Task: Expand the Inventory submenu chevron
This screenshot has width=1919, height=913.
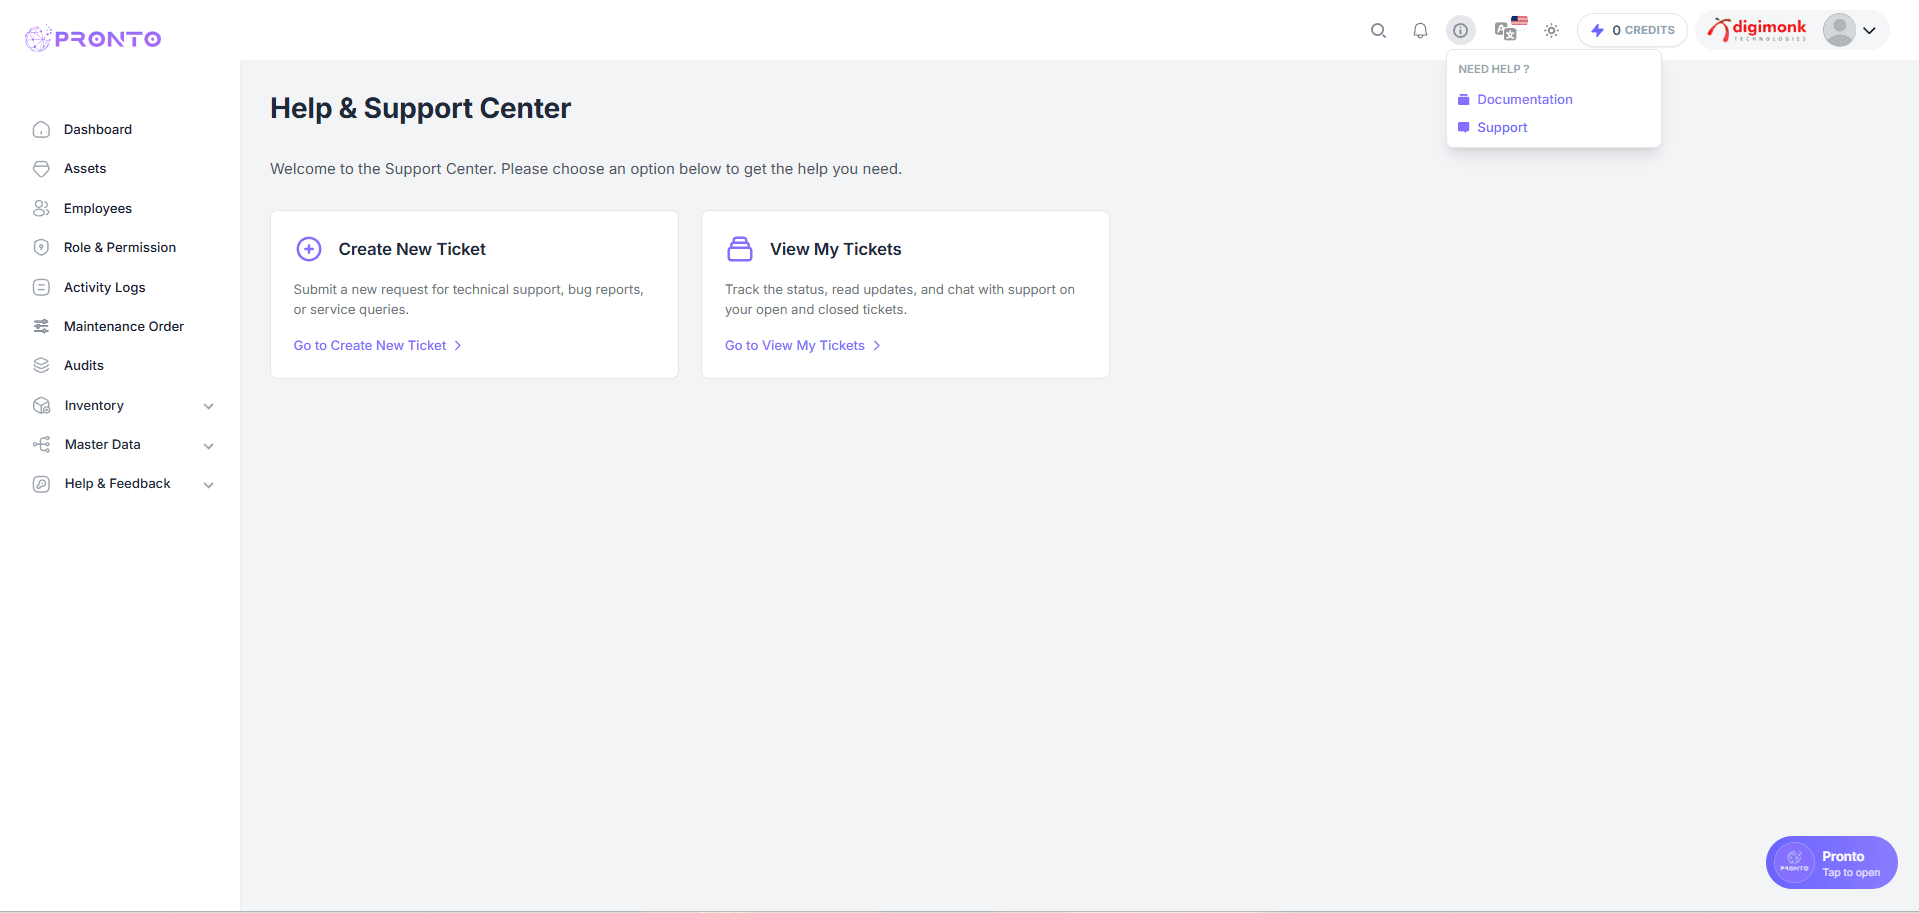Action: coord(209,406)
